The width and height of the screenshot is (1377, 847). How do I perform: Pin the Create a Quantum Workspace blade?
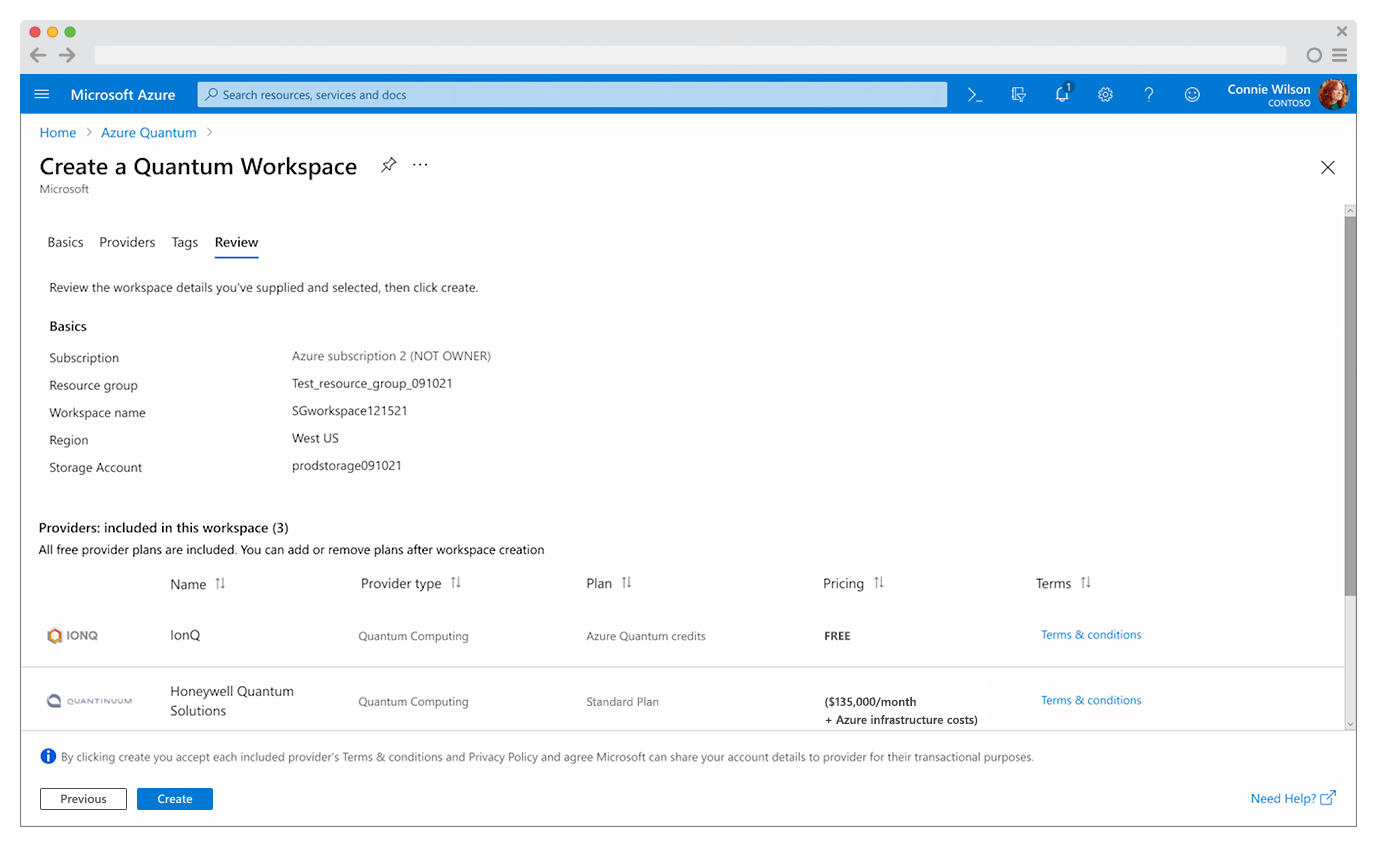pyautogui.click(x=388, y=165)
